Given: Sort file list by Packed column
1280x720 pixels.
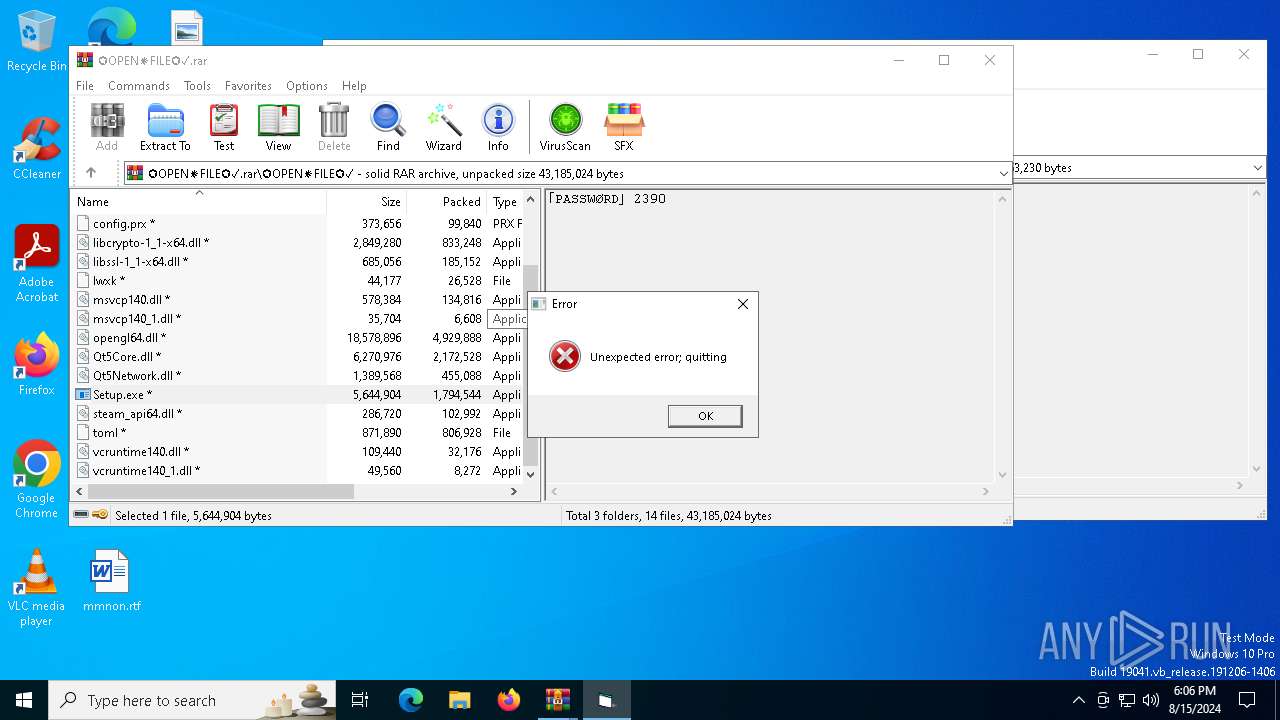Looking at the screenshot, I should (x=447, y=202).
